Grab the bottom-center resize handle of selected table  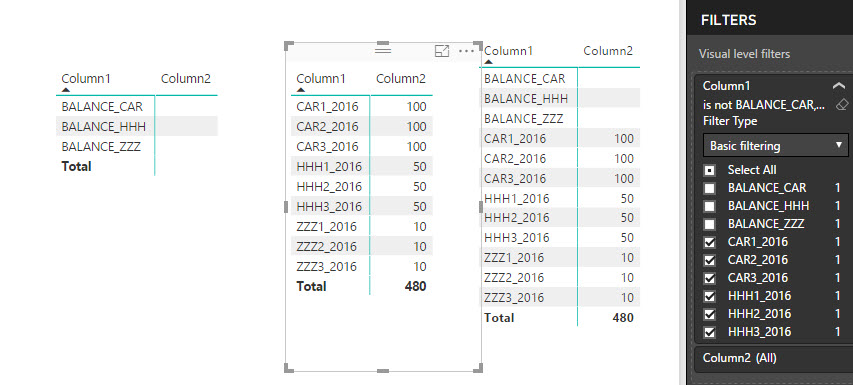coord(383,370)
